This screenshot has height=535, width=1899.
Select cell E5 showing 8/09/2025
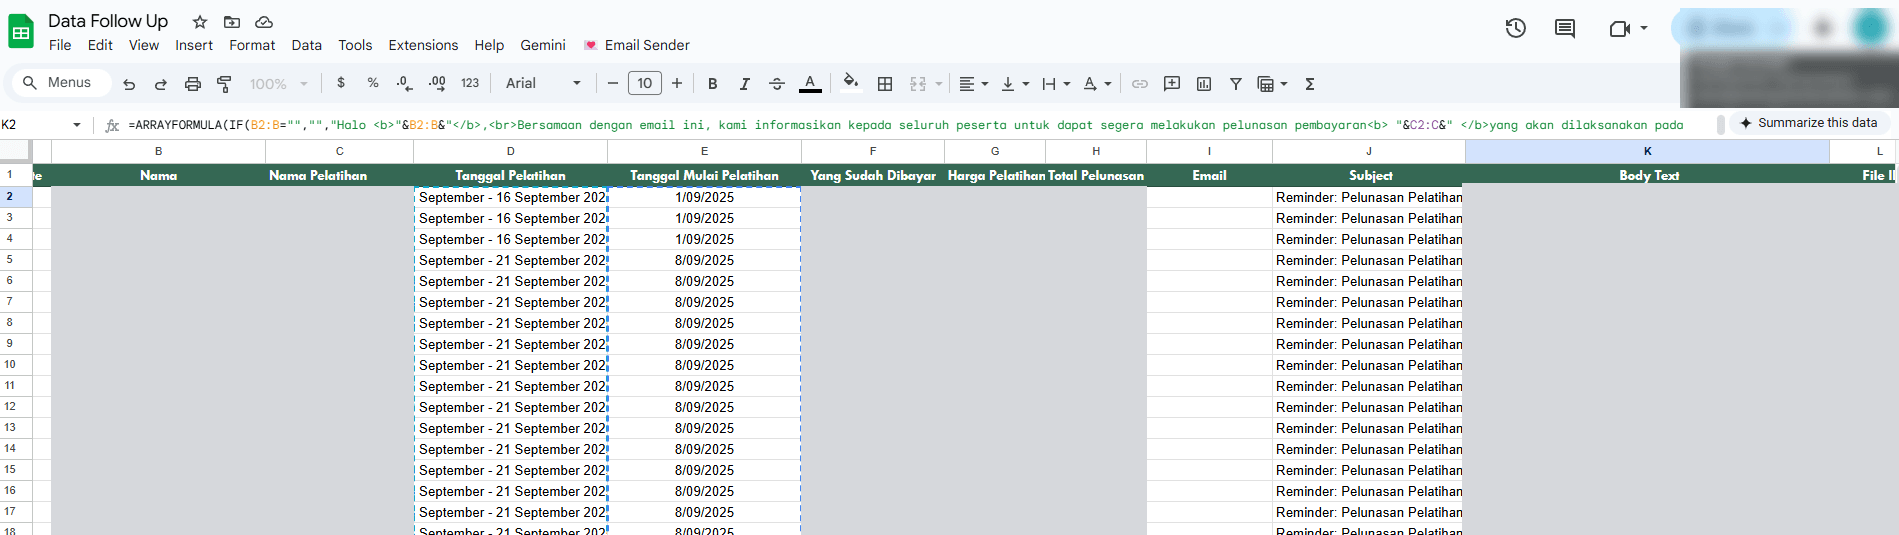pos(704,260)
